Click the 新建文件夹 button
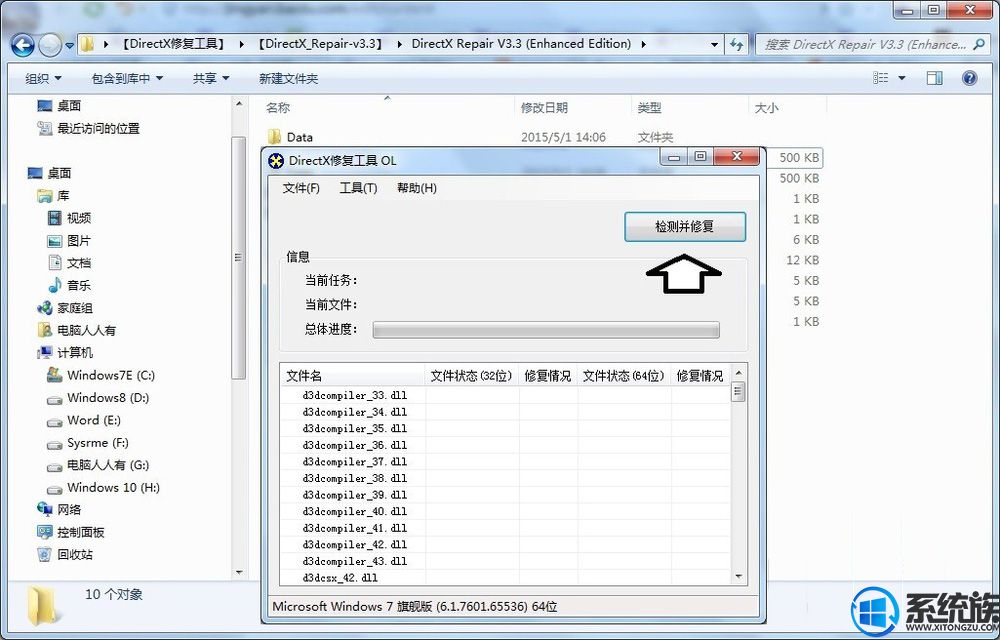This screenshot has height=640, width=1000. 288,78
